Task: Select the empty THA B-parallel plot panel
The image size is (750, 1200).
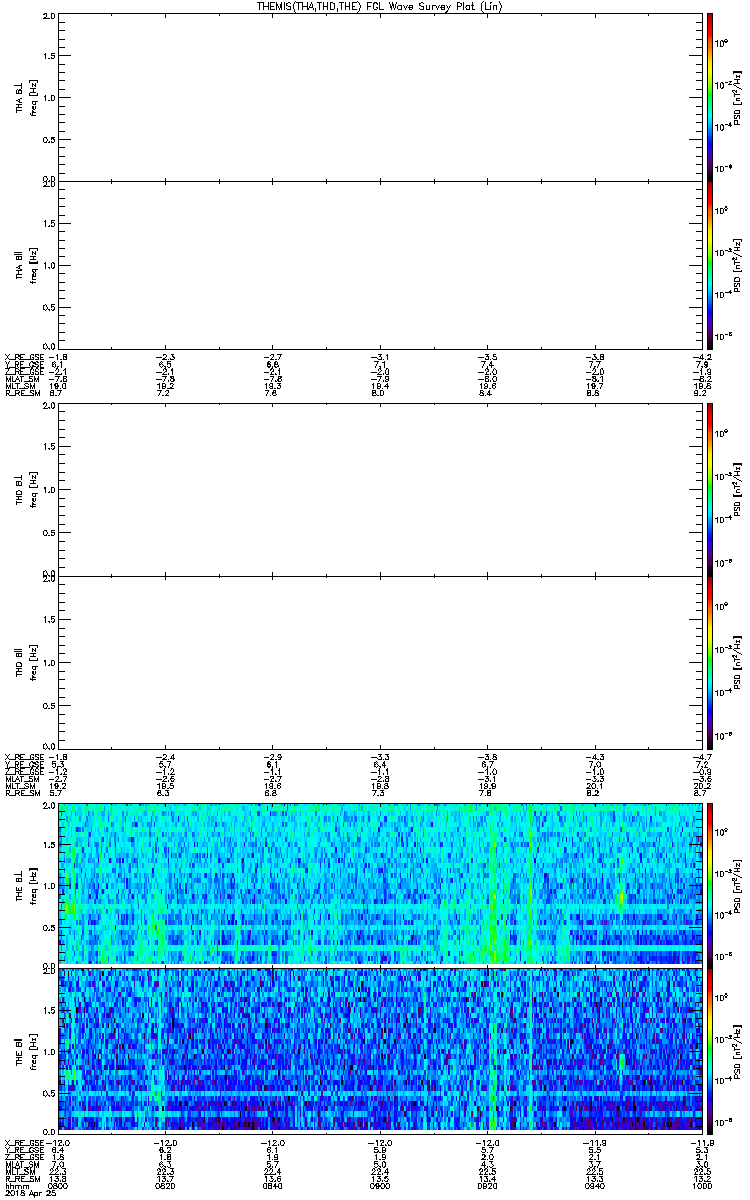Action: click(380, 265)
